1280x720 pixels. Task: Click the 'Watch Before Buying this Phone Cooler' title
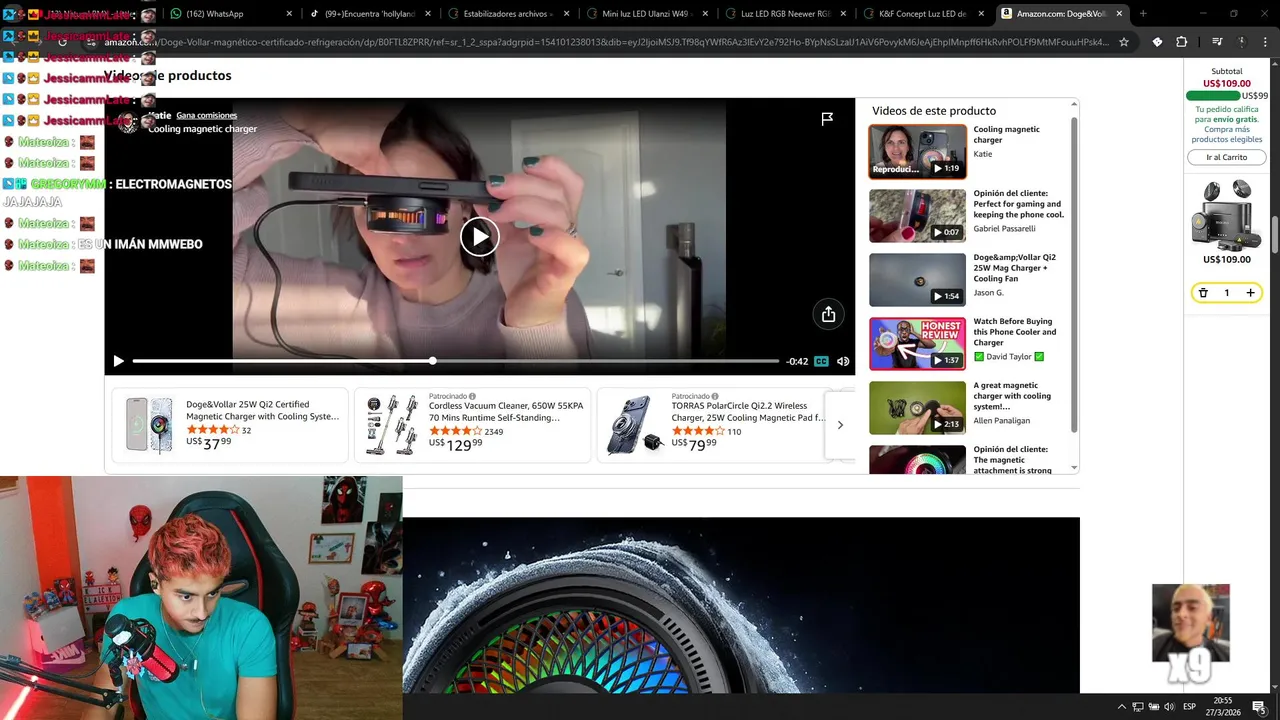[1014, 332]
